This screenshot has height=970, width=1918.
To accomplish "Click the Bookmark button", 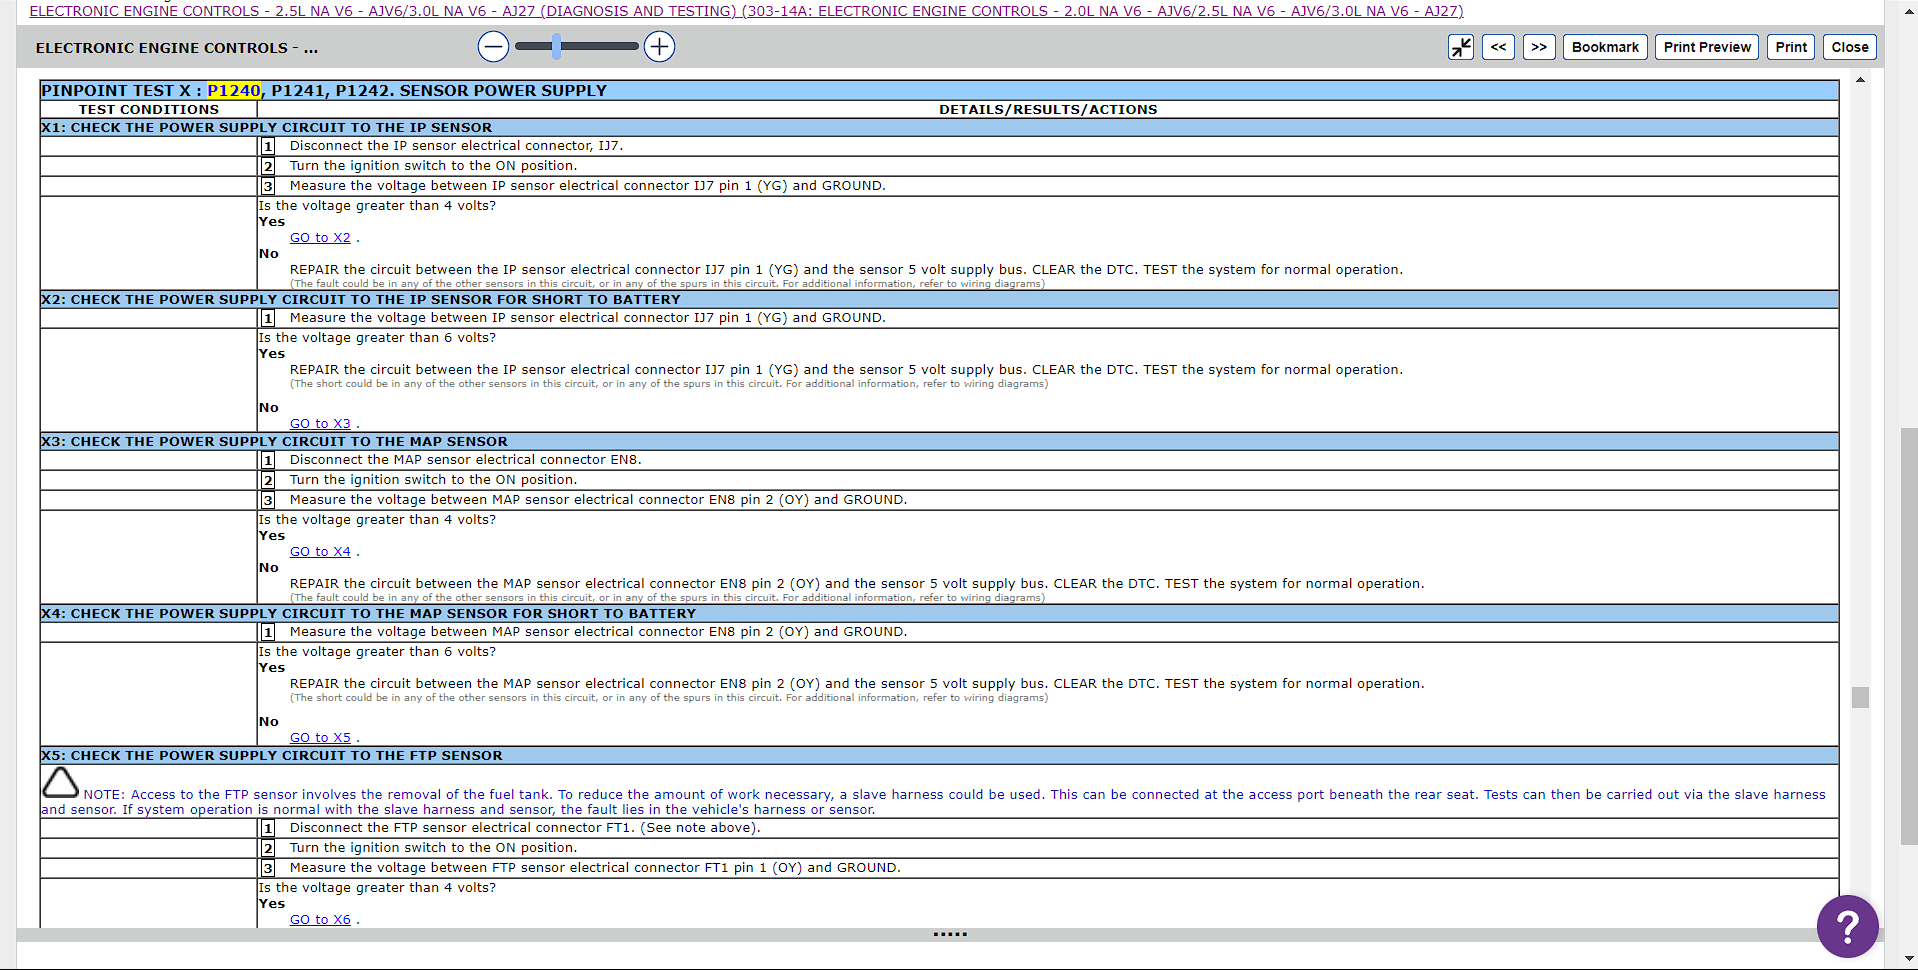I will [1604, 47].
